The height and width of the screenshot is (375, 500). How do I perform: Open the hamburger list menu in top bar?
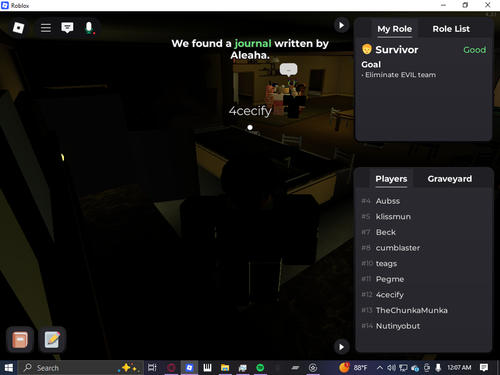(46, 28)
